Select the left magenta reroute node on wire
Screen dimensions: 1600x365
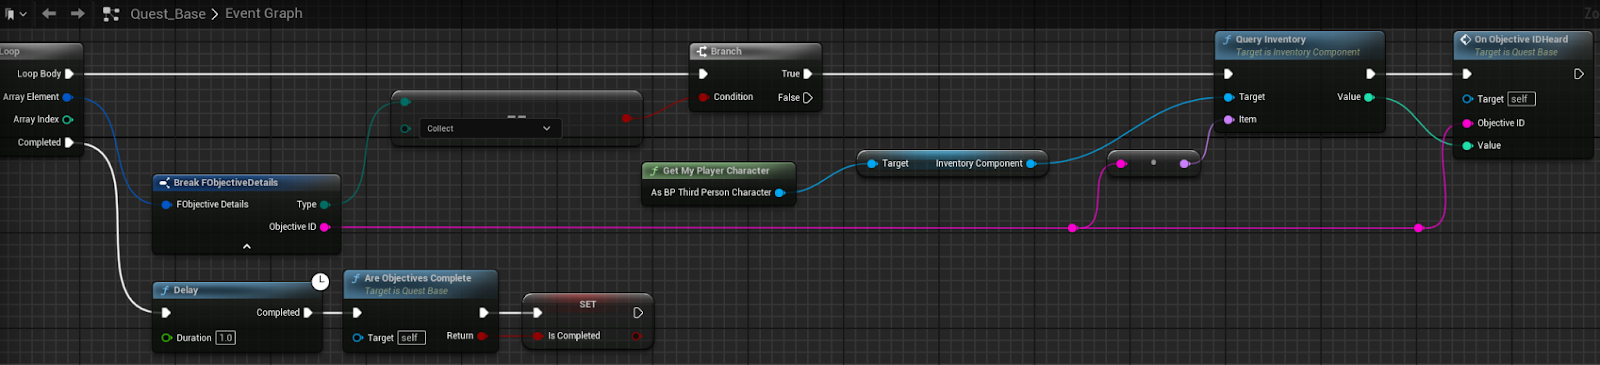pos(1073,228)
